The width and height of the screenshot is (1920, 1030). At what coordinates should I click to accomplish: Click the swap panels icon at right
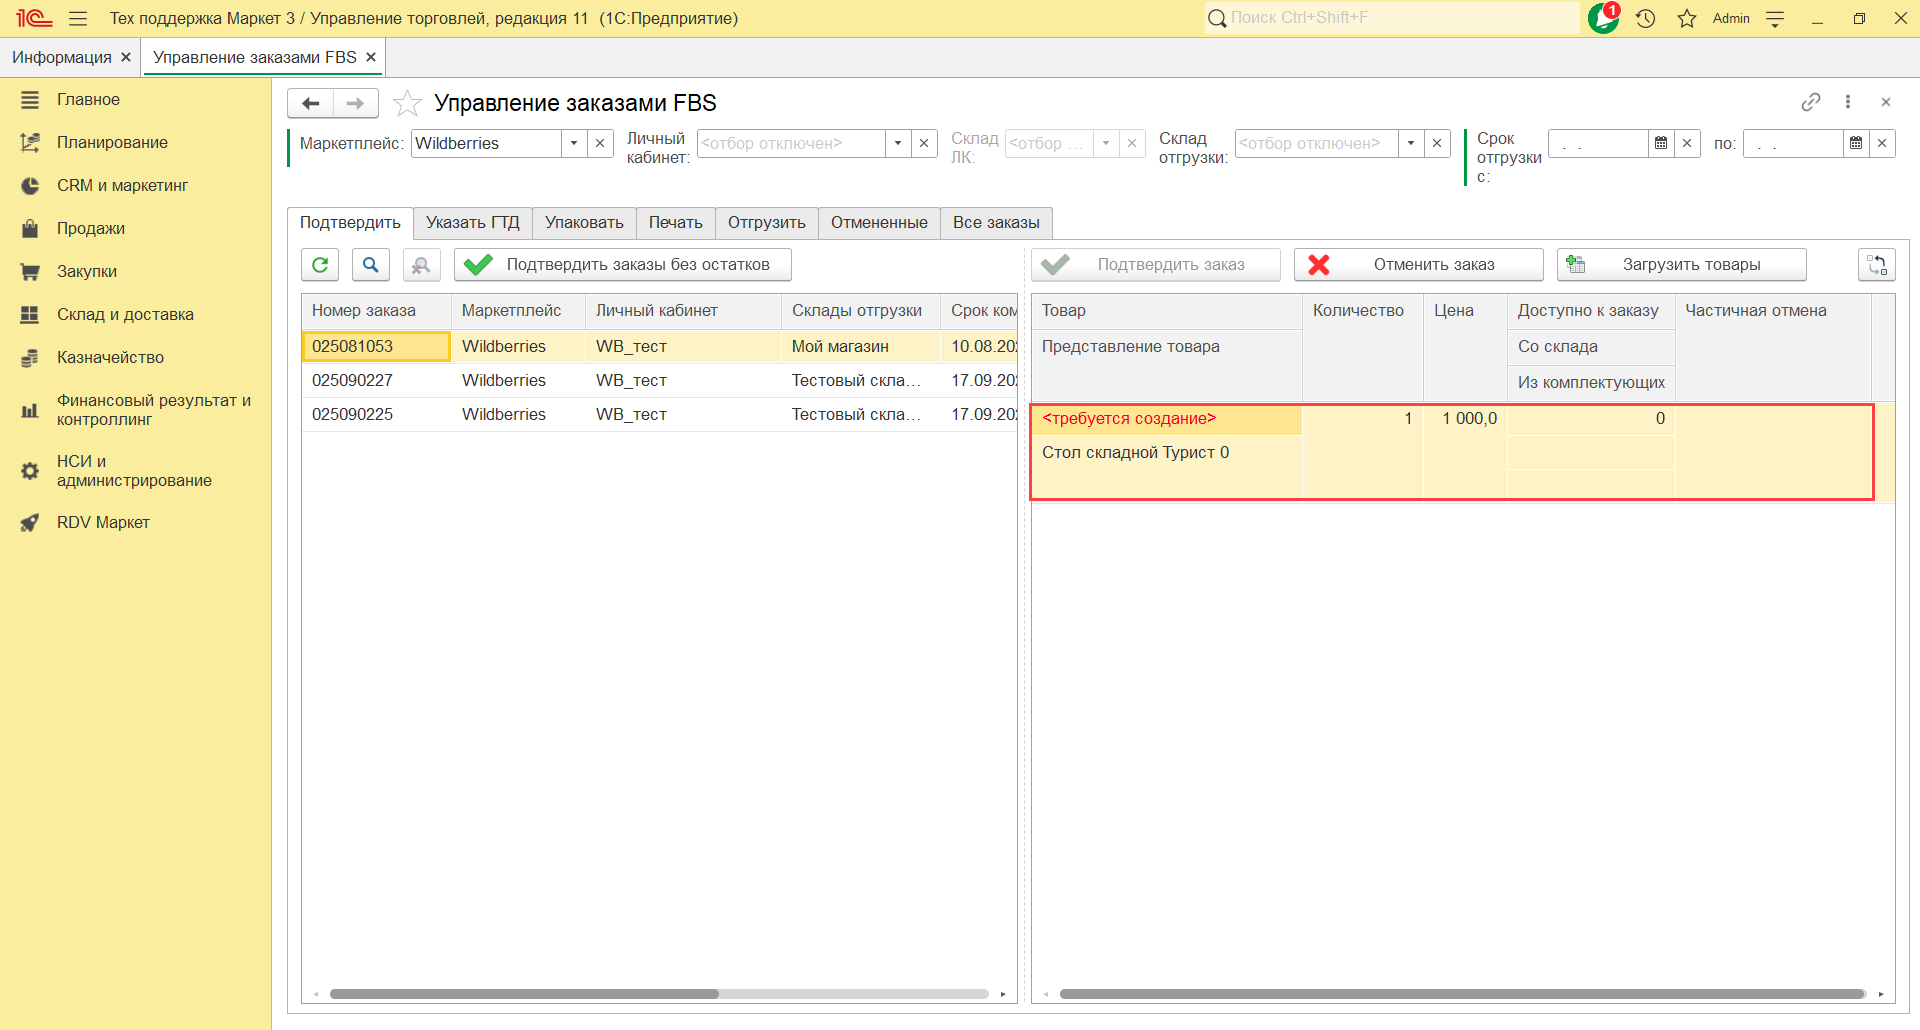tap(1876, 265)
